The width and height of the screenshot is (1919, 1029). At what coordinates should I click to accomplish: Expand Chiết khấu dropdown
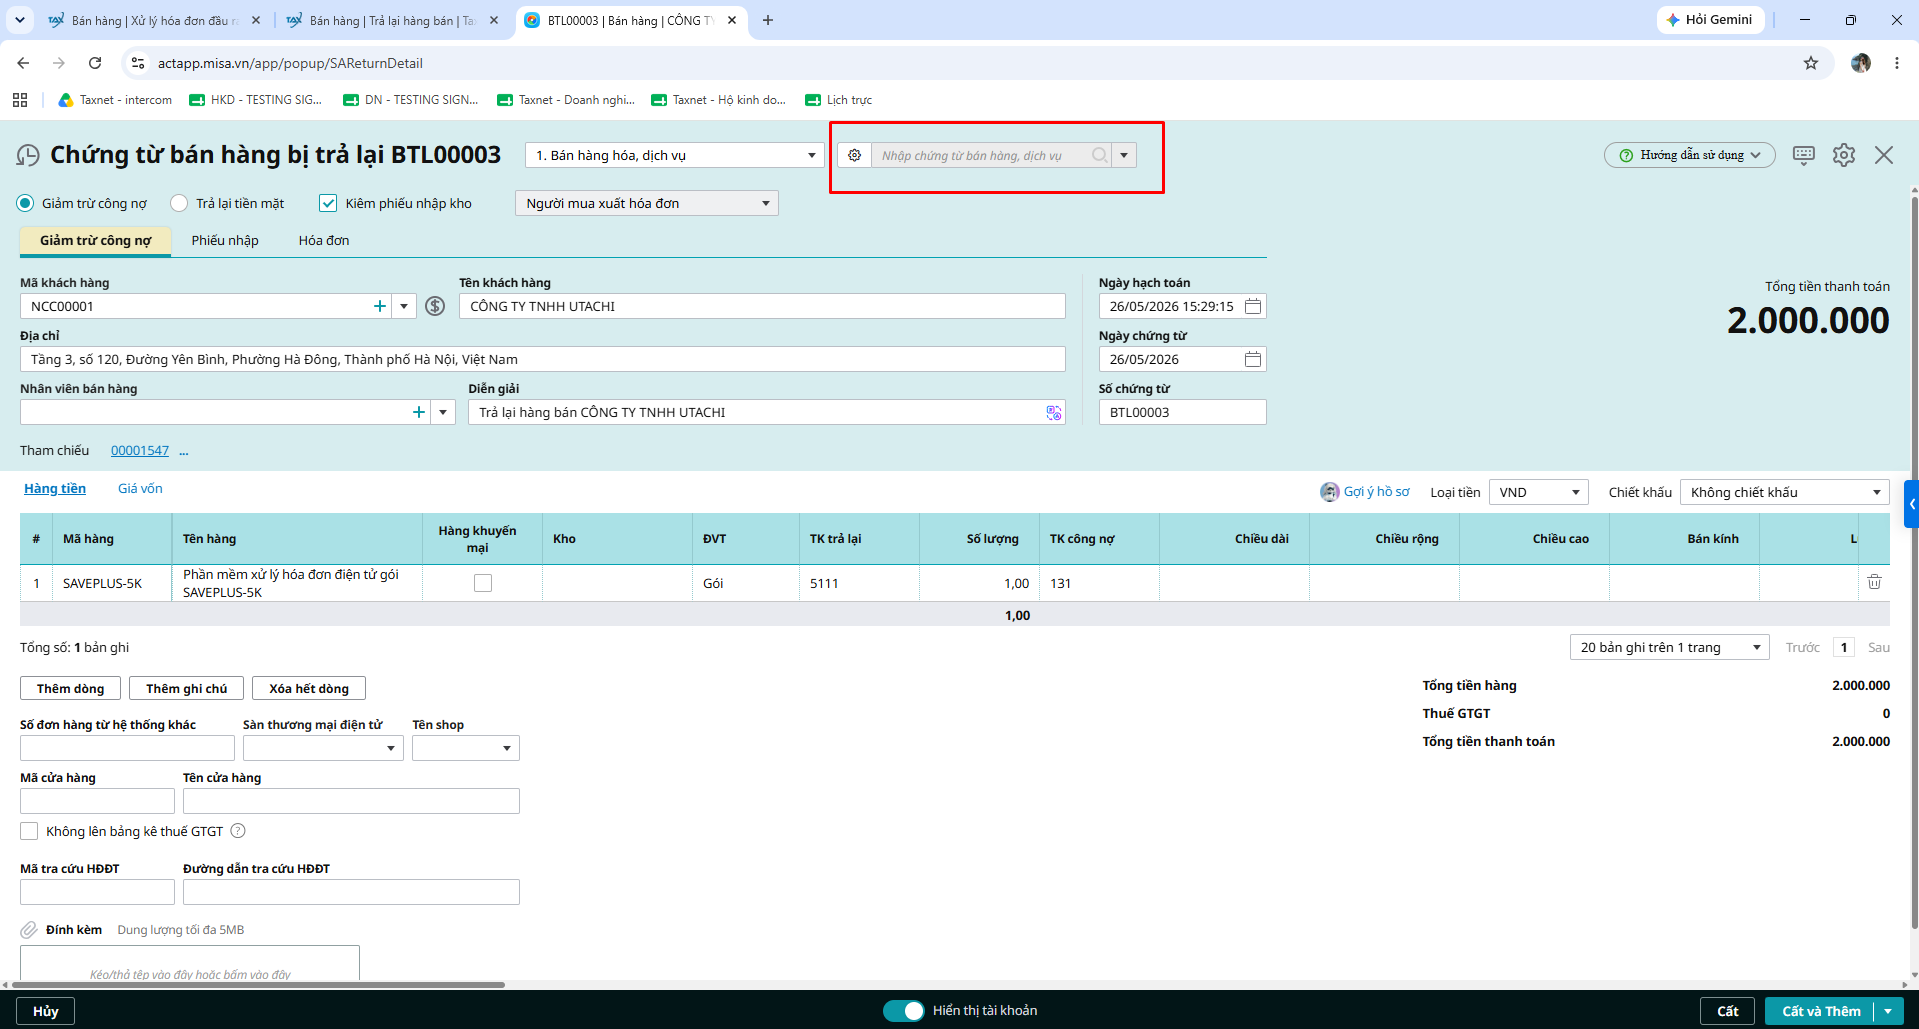coord(1784,492)
